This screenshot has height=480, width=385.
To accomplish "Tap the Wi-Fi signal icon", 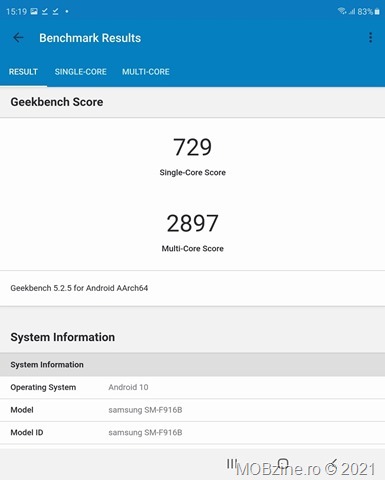I will tap(342, 11).
